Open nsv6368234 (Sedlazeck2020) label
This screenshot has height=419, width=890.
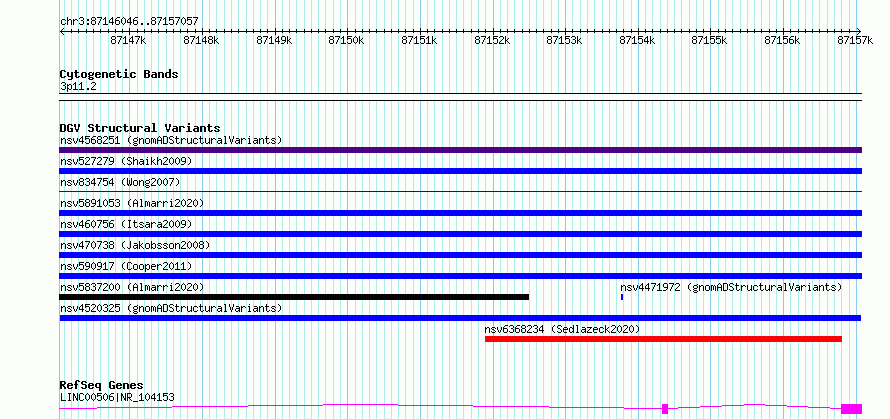click(562, 329)
